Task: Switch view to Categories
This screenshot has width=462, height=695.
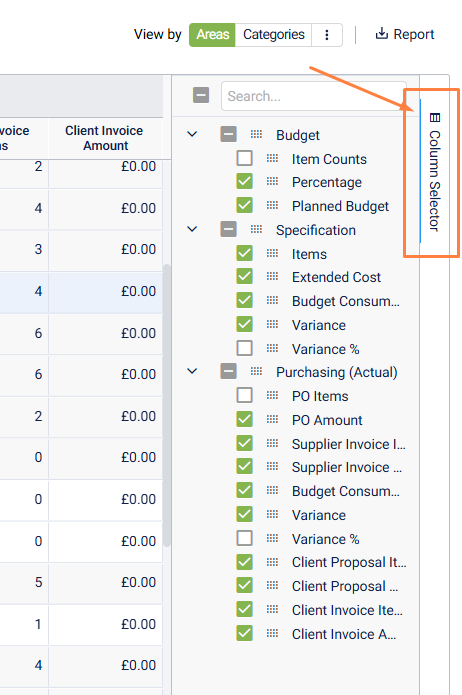Action: [x=274, y=35]
